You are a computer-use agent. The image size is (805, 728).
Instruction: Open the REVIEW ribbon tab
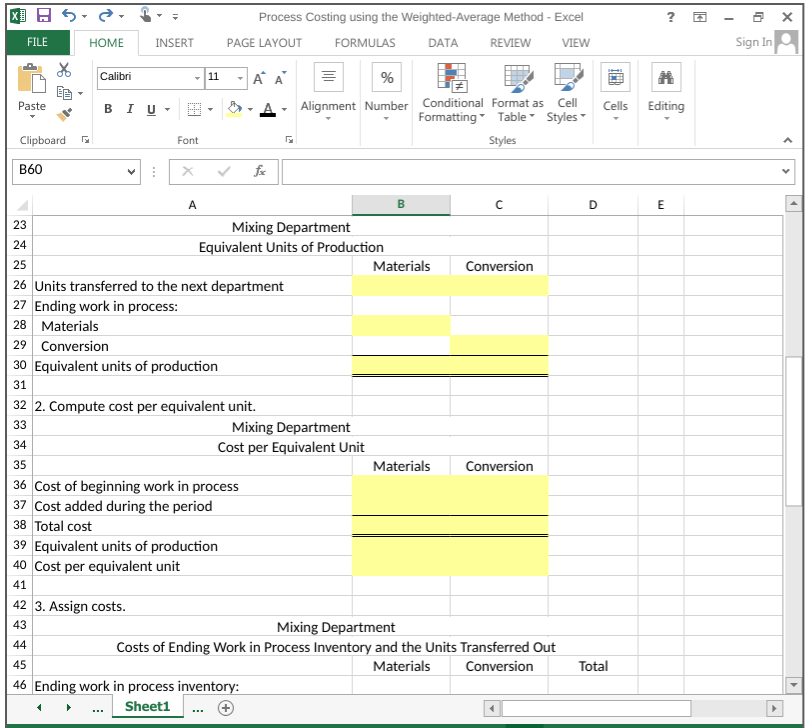(510, 43)
